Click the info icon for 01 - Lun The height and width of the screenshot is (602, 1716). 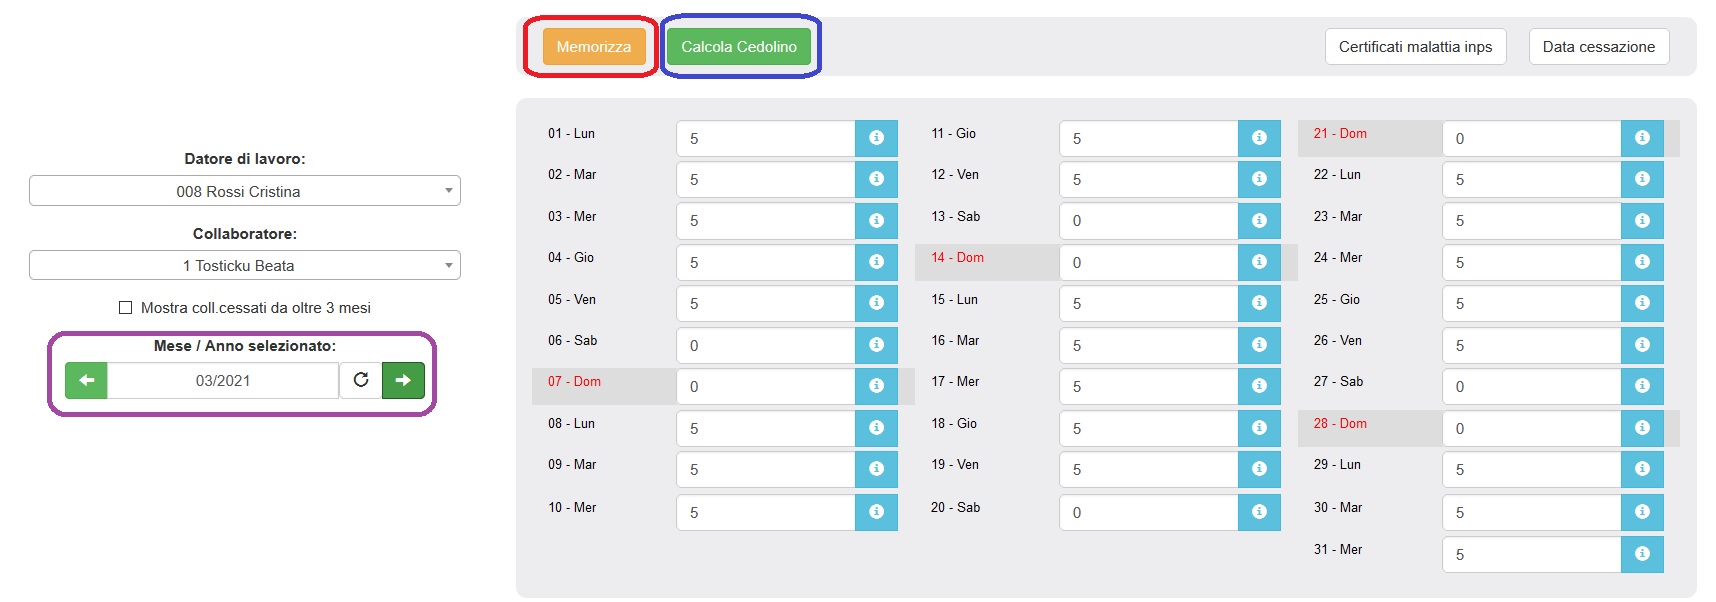tap(876, 138)
